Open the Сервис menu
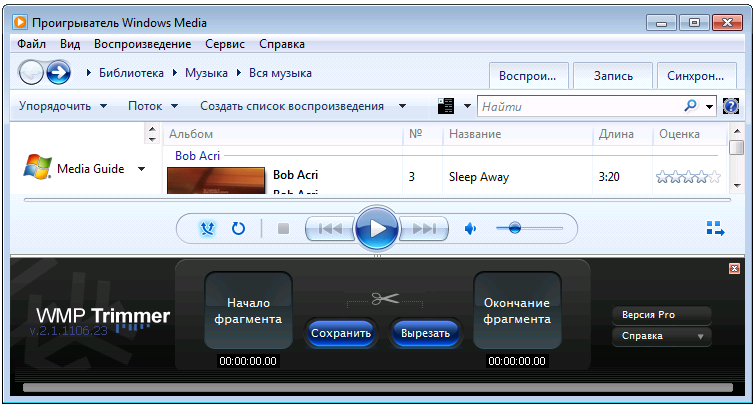 click(x=225, y=44)
